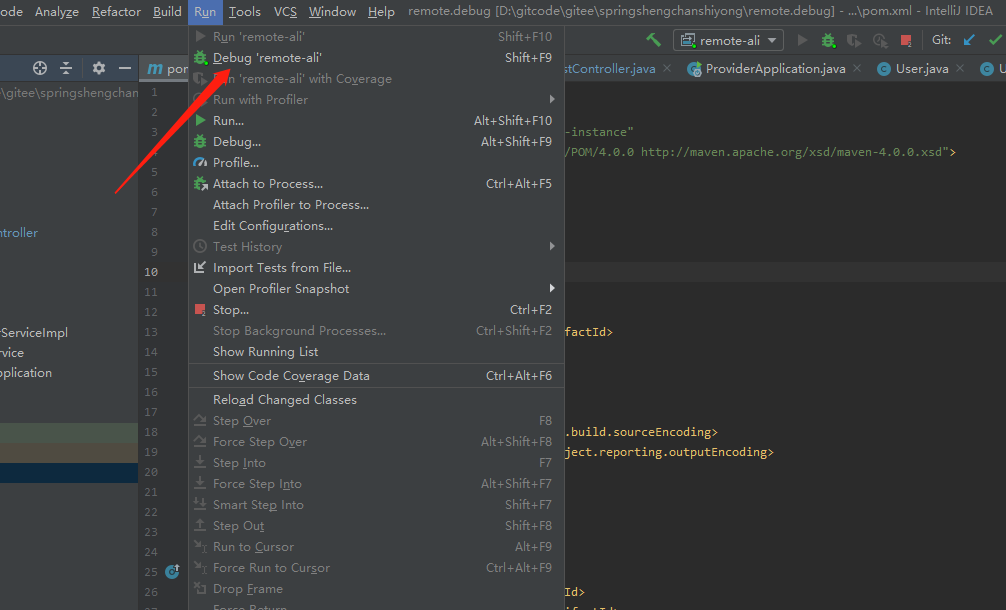This screenshot has height=610, width=1006.
Task: Expand Test History submenu
Action: 377,247
